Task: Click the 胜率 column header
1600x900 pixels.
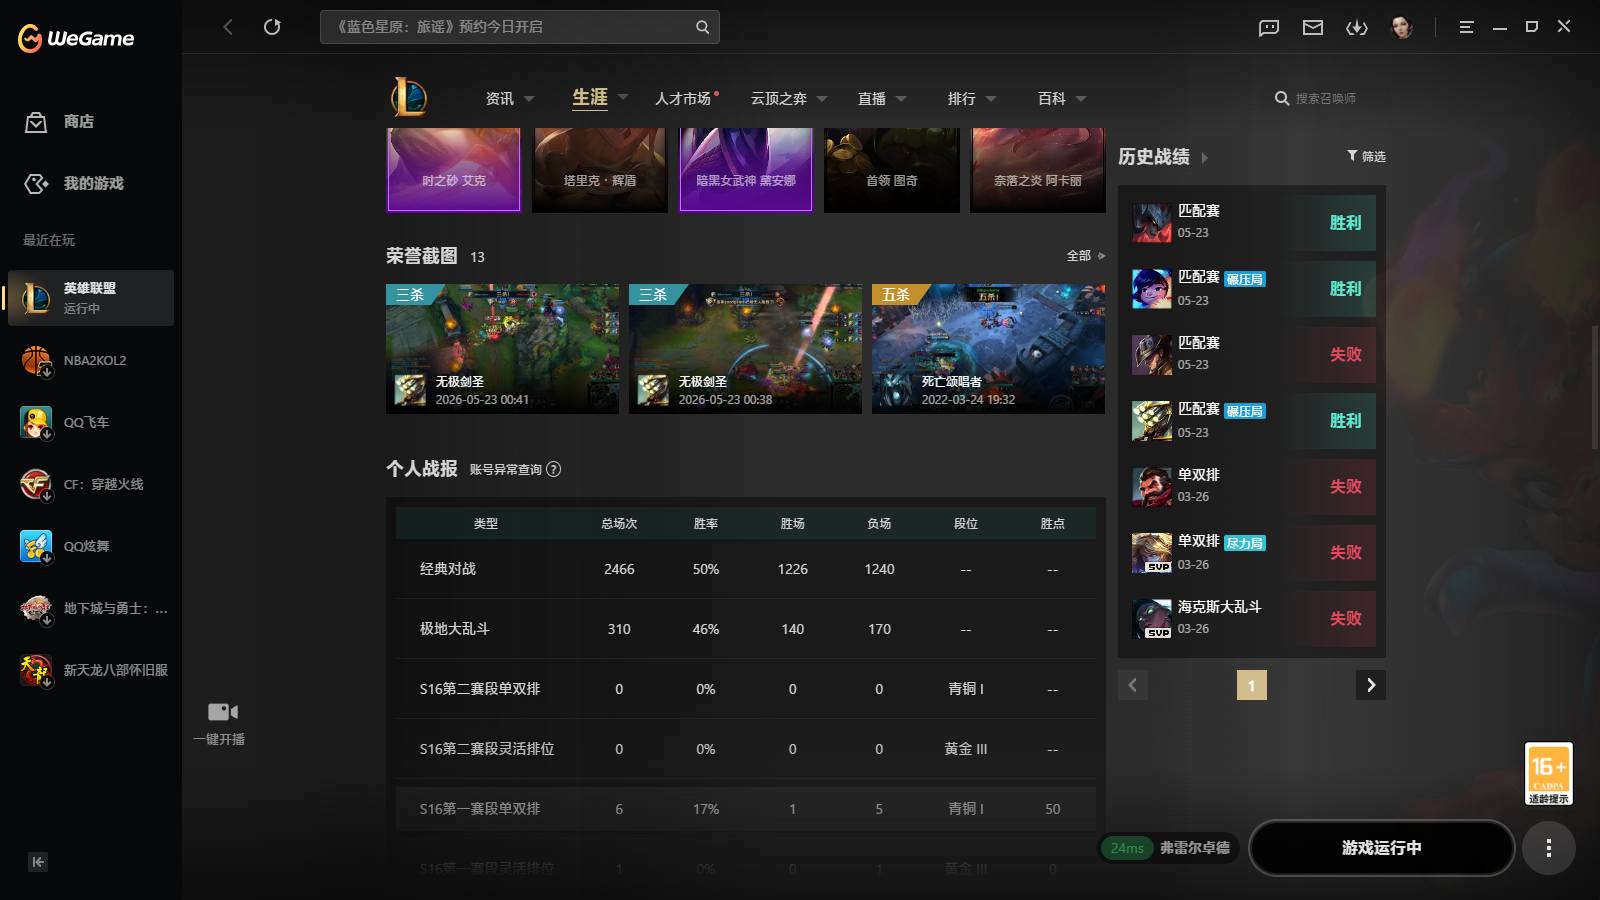Action: (x=706, y=524)
